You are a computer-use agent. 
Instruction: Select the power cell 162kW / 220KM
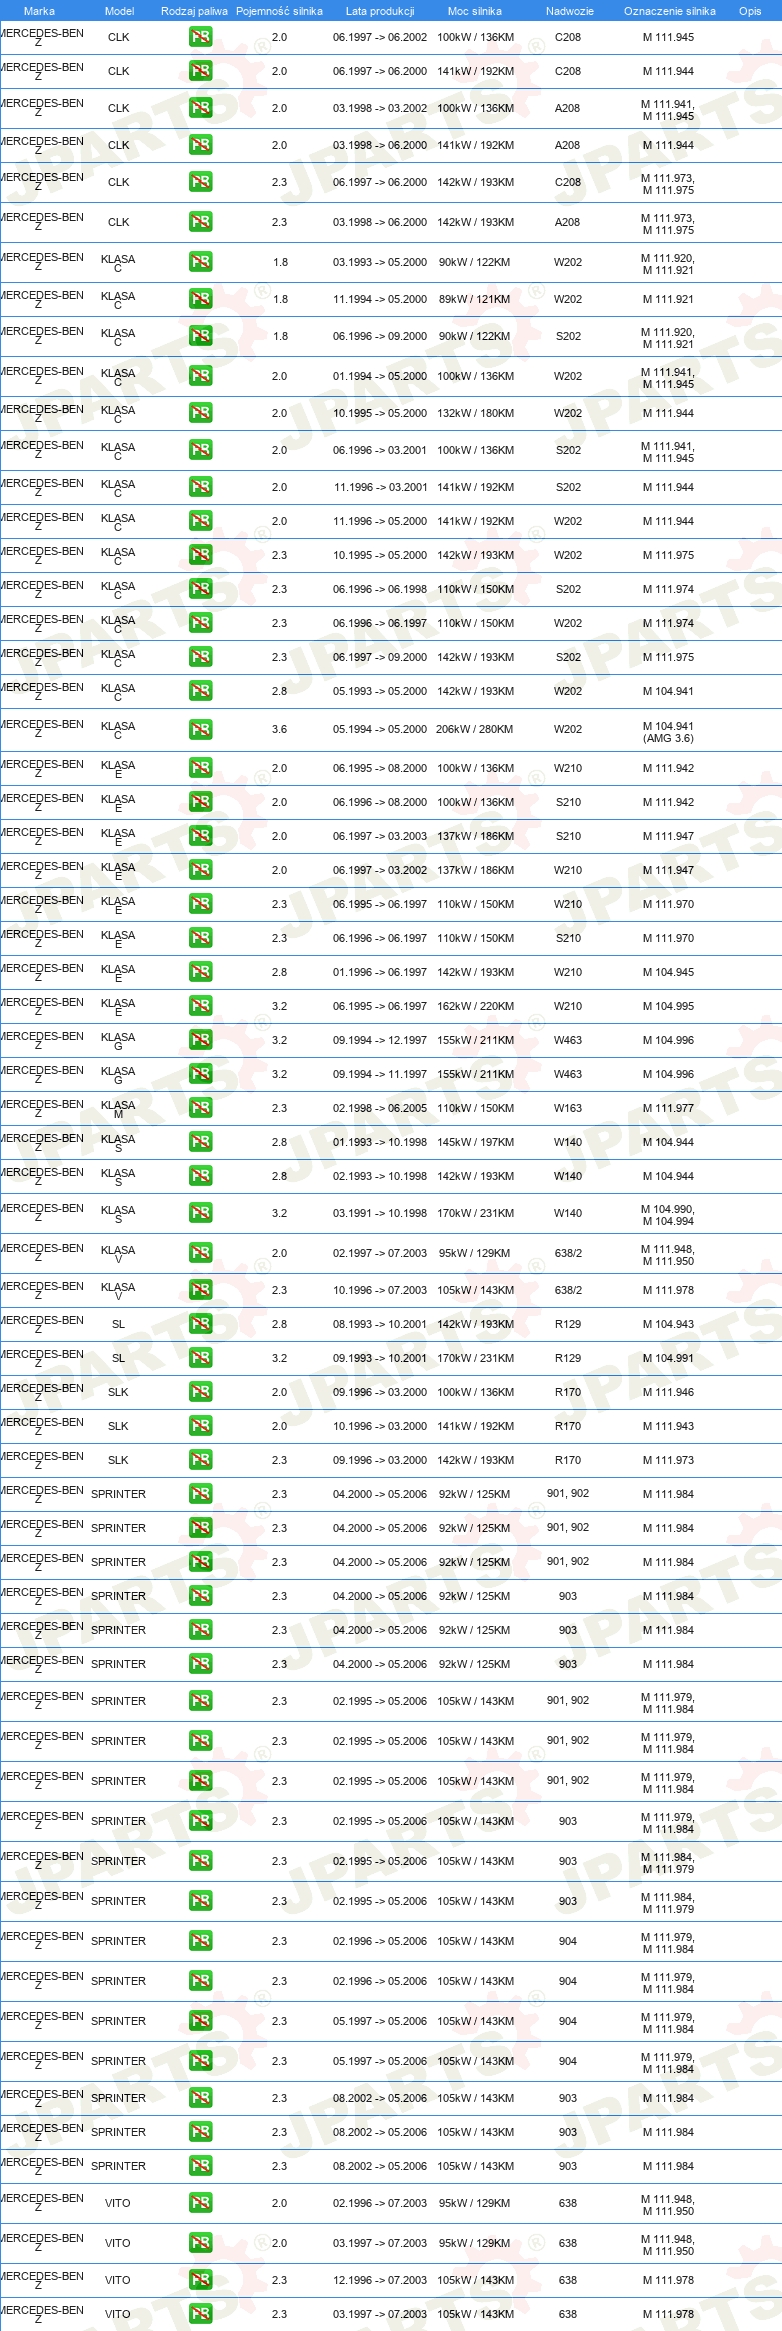coord(476,1006)
